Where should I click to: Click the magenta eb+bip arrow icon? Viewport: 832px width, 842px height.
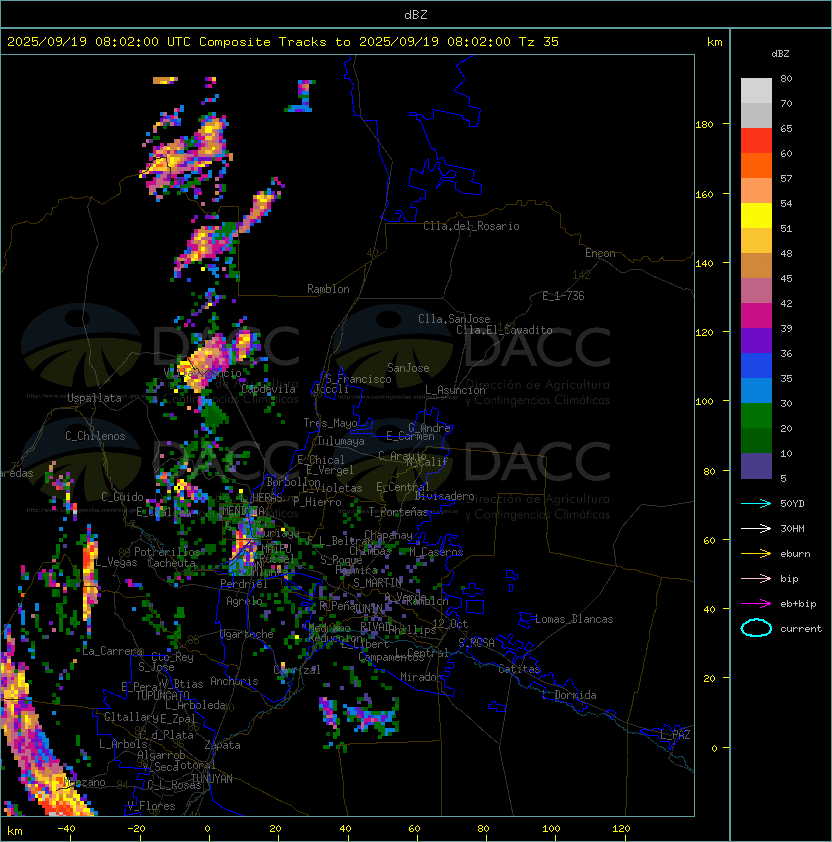[756, 604]
